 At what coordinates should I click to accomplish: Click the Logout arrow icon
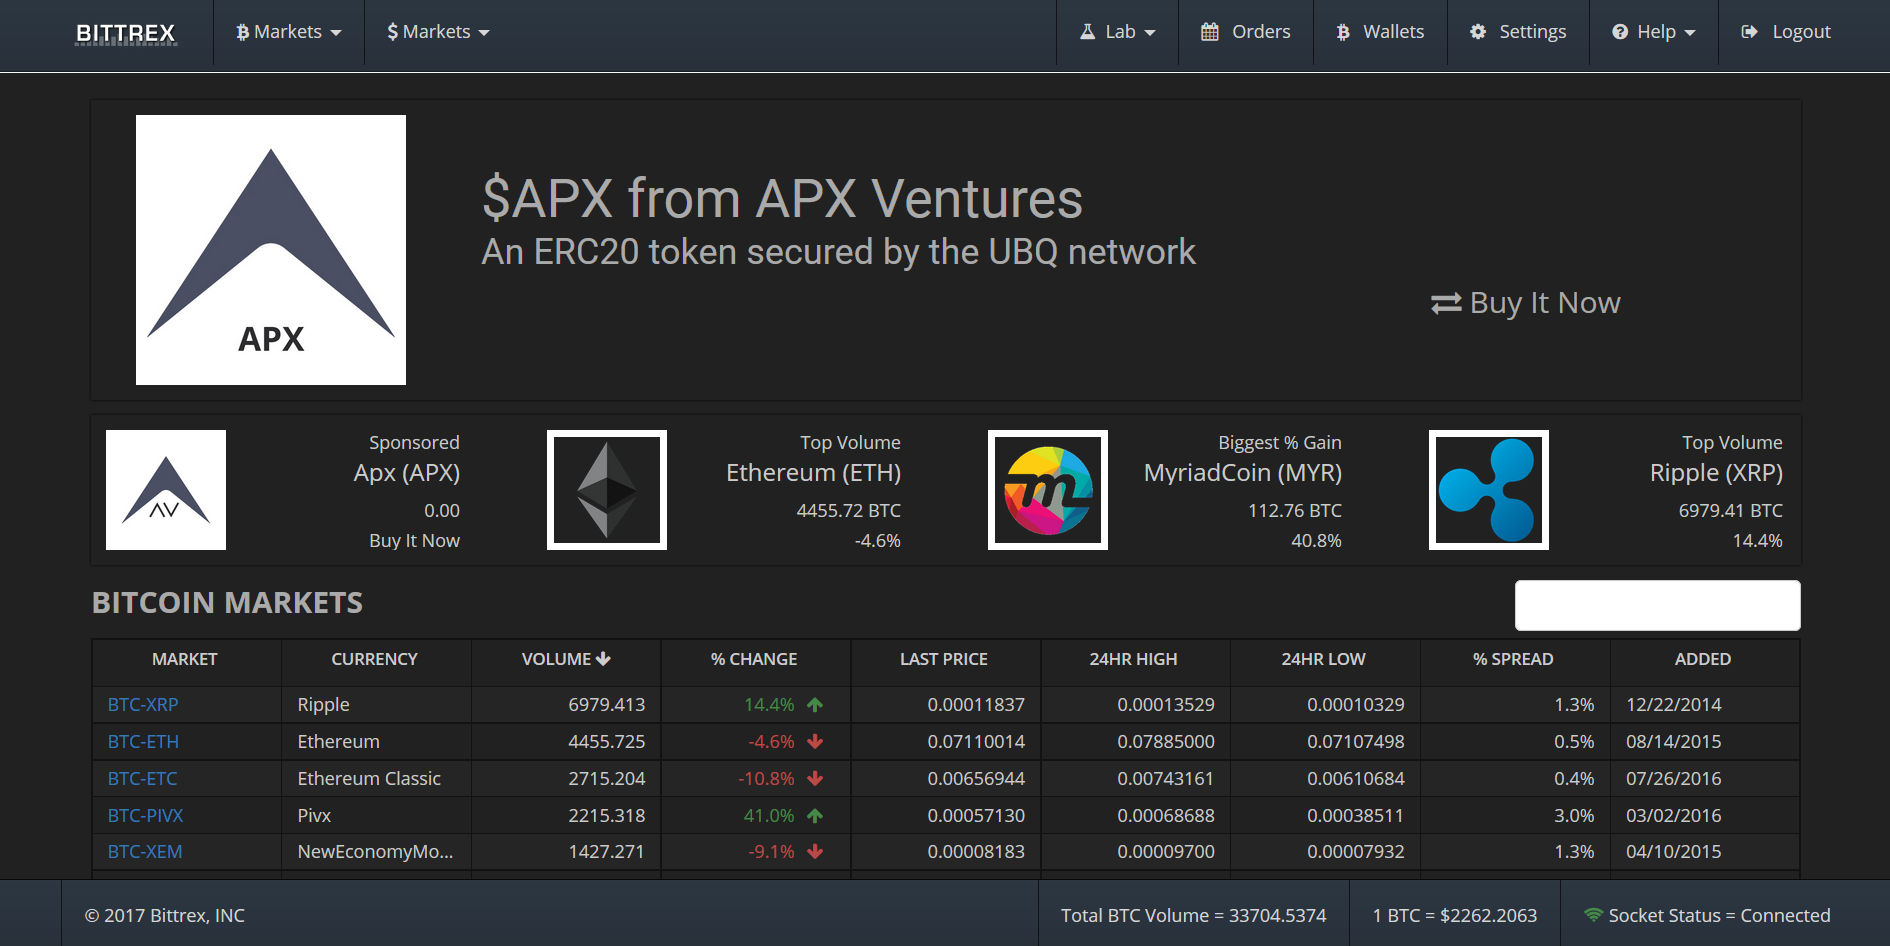click(1749, 31)
